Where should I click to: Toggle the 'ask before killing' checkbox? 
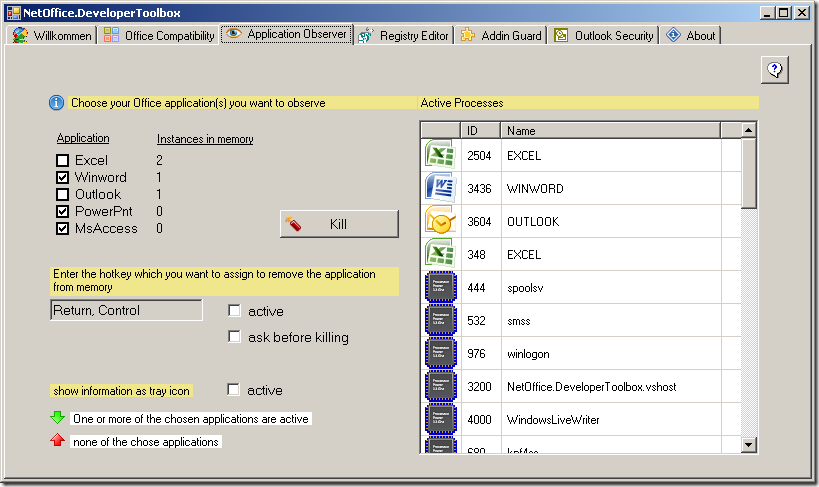234,337
